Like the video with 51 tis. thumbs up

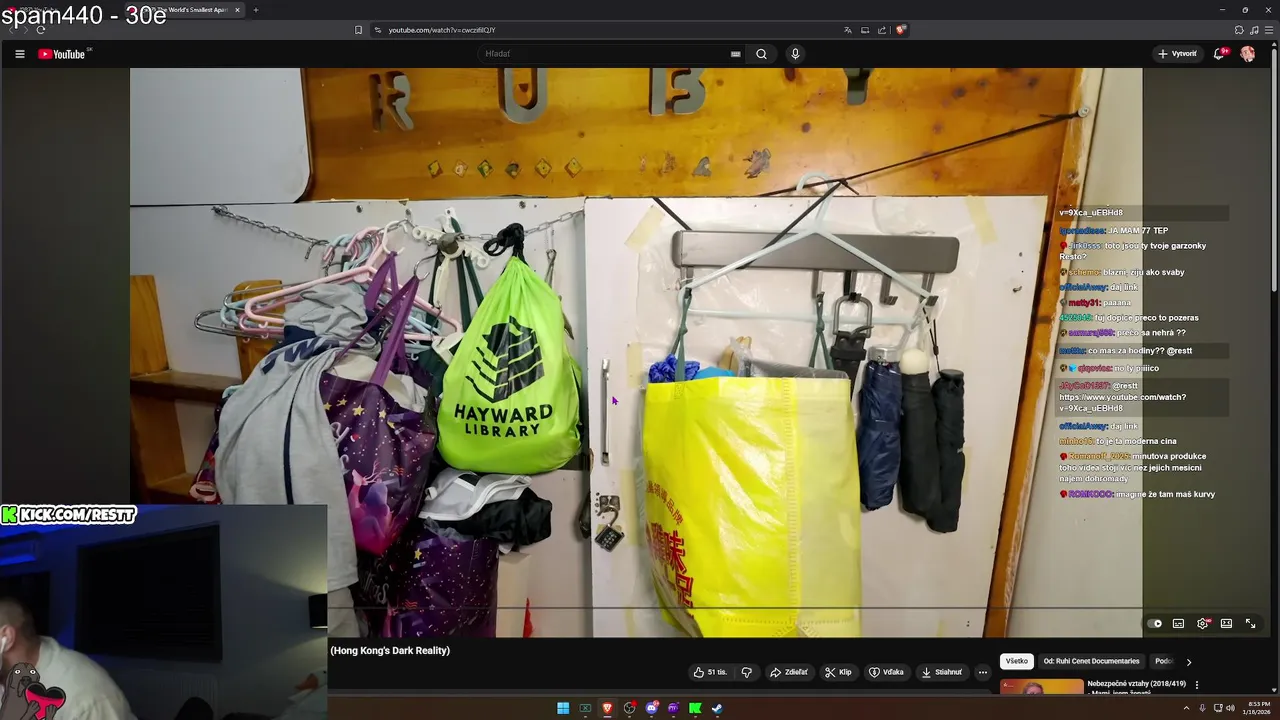click(710, 672)
